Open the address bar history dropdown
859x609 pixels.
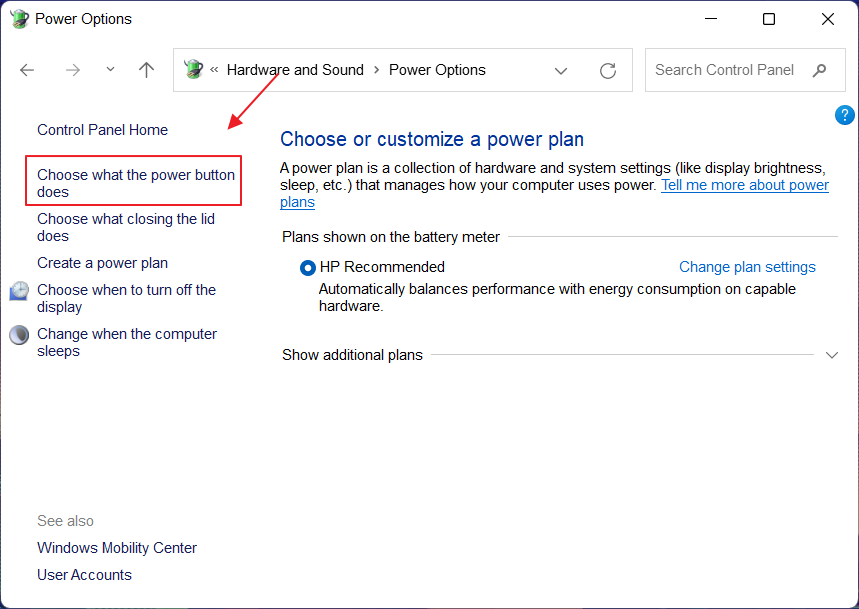pos(561,70)
